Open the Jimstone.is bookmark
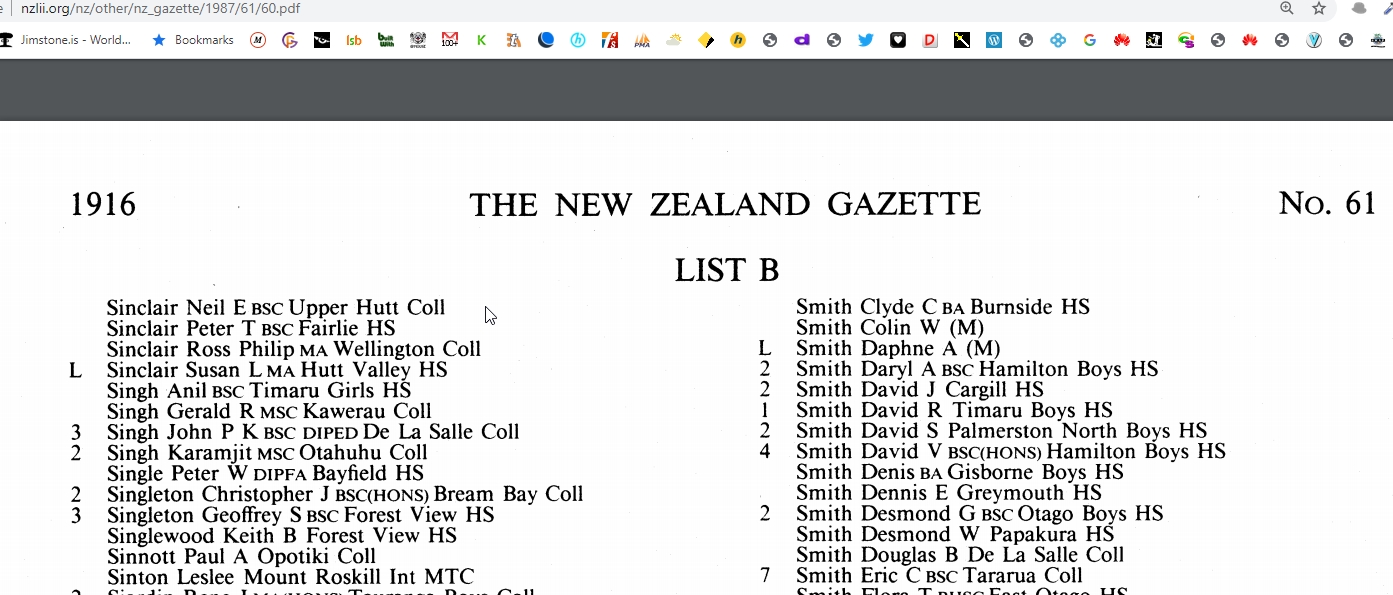The height and width of the screenshot is (595, 1393). [66, 40]
